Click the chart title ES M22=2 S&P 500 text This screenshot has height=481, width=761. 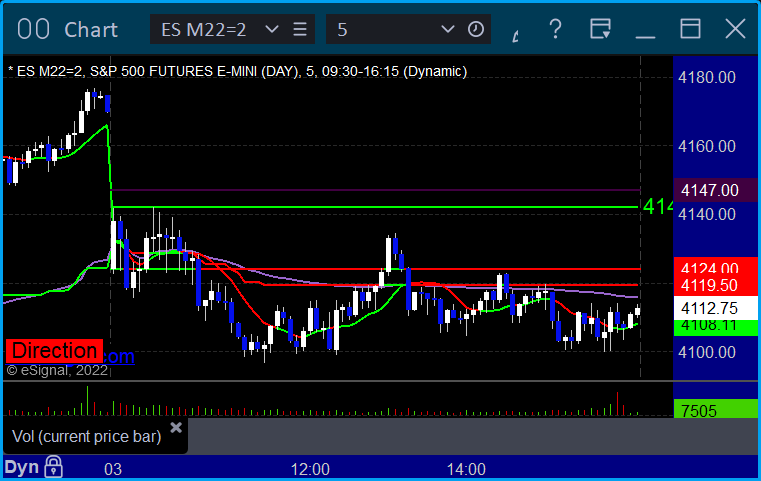pos(238,71)
